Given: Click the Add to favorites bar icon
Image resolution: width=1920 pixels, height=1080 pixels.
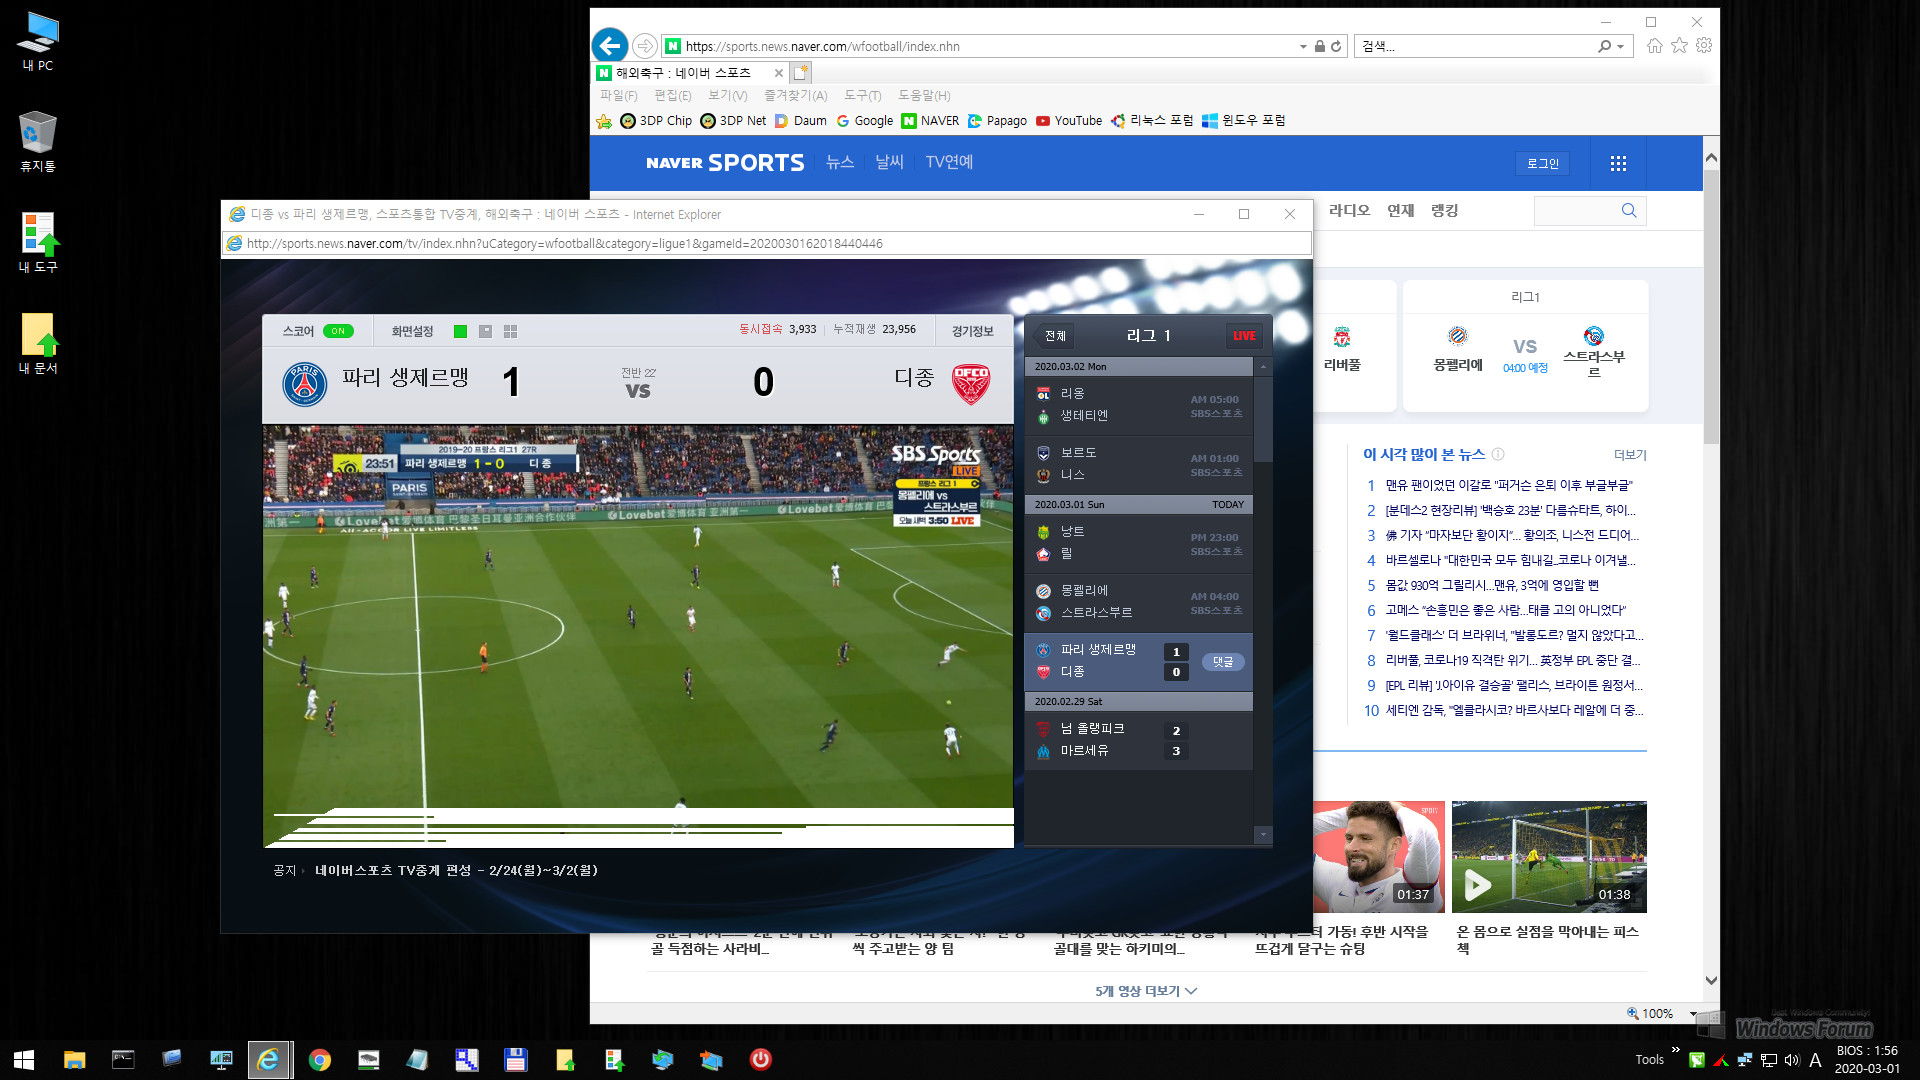Looking at the screenshot, I should click(604, 121).
